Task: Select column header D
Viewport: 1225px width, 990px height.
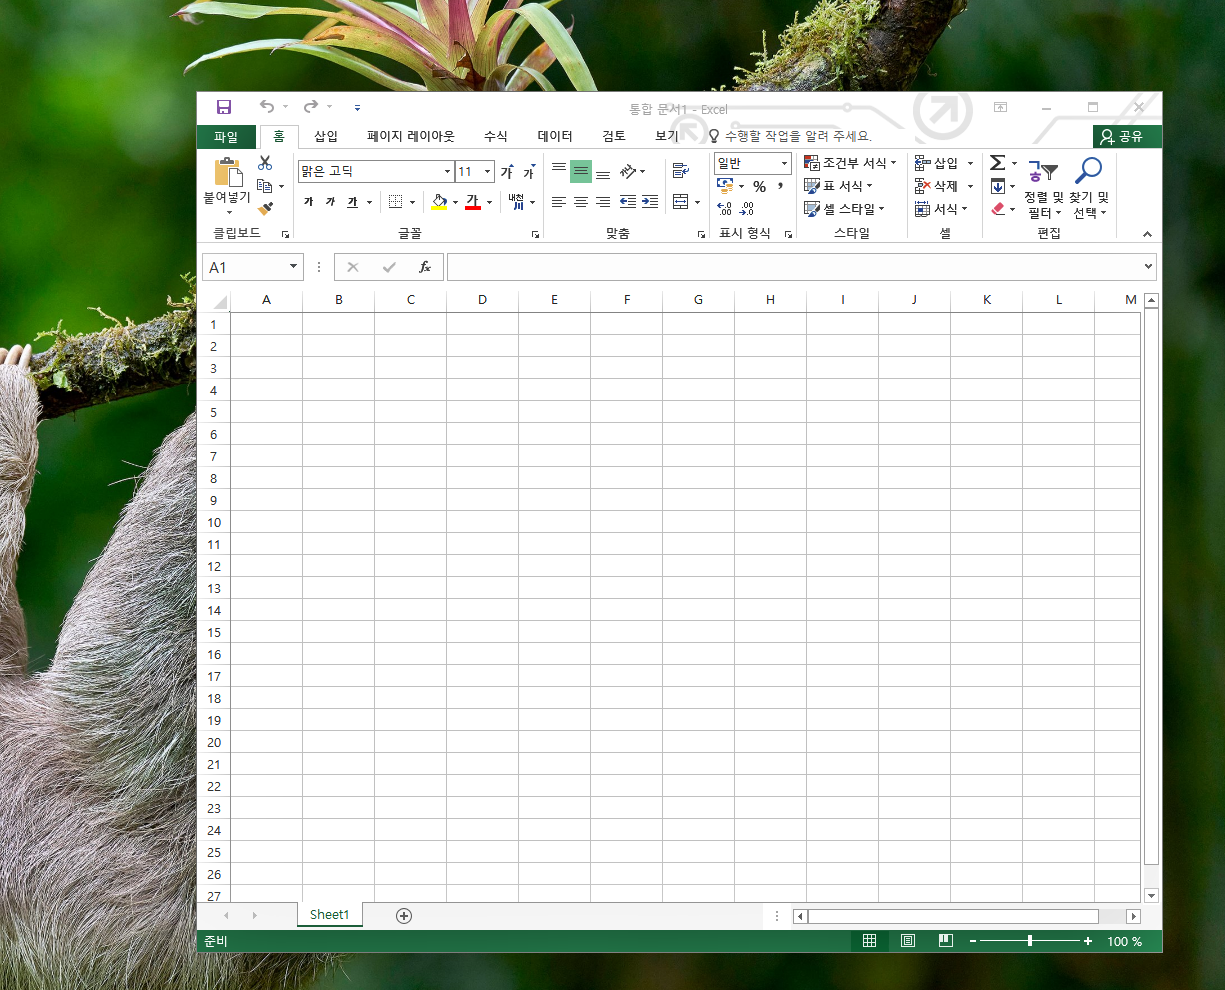Action: (482, 300)
